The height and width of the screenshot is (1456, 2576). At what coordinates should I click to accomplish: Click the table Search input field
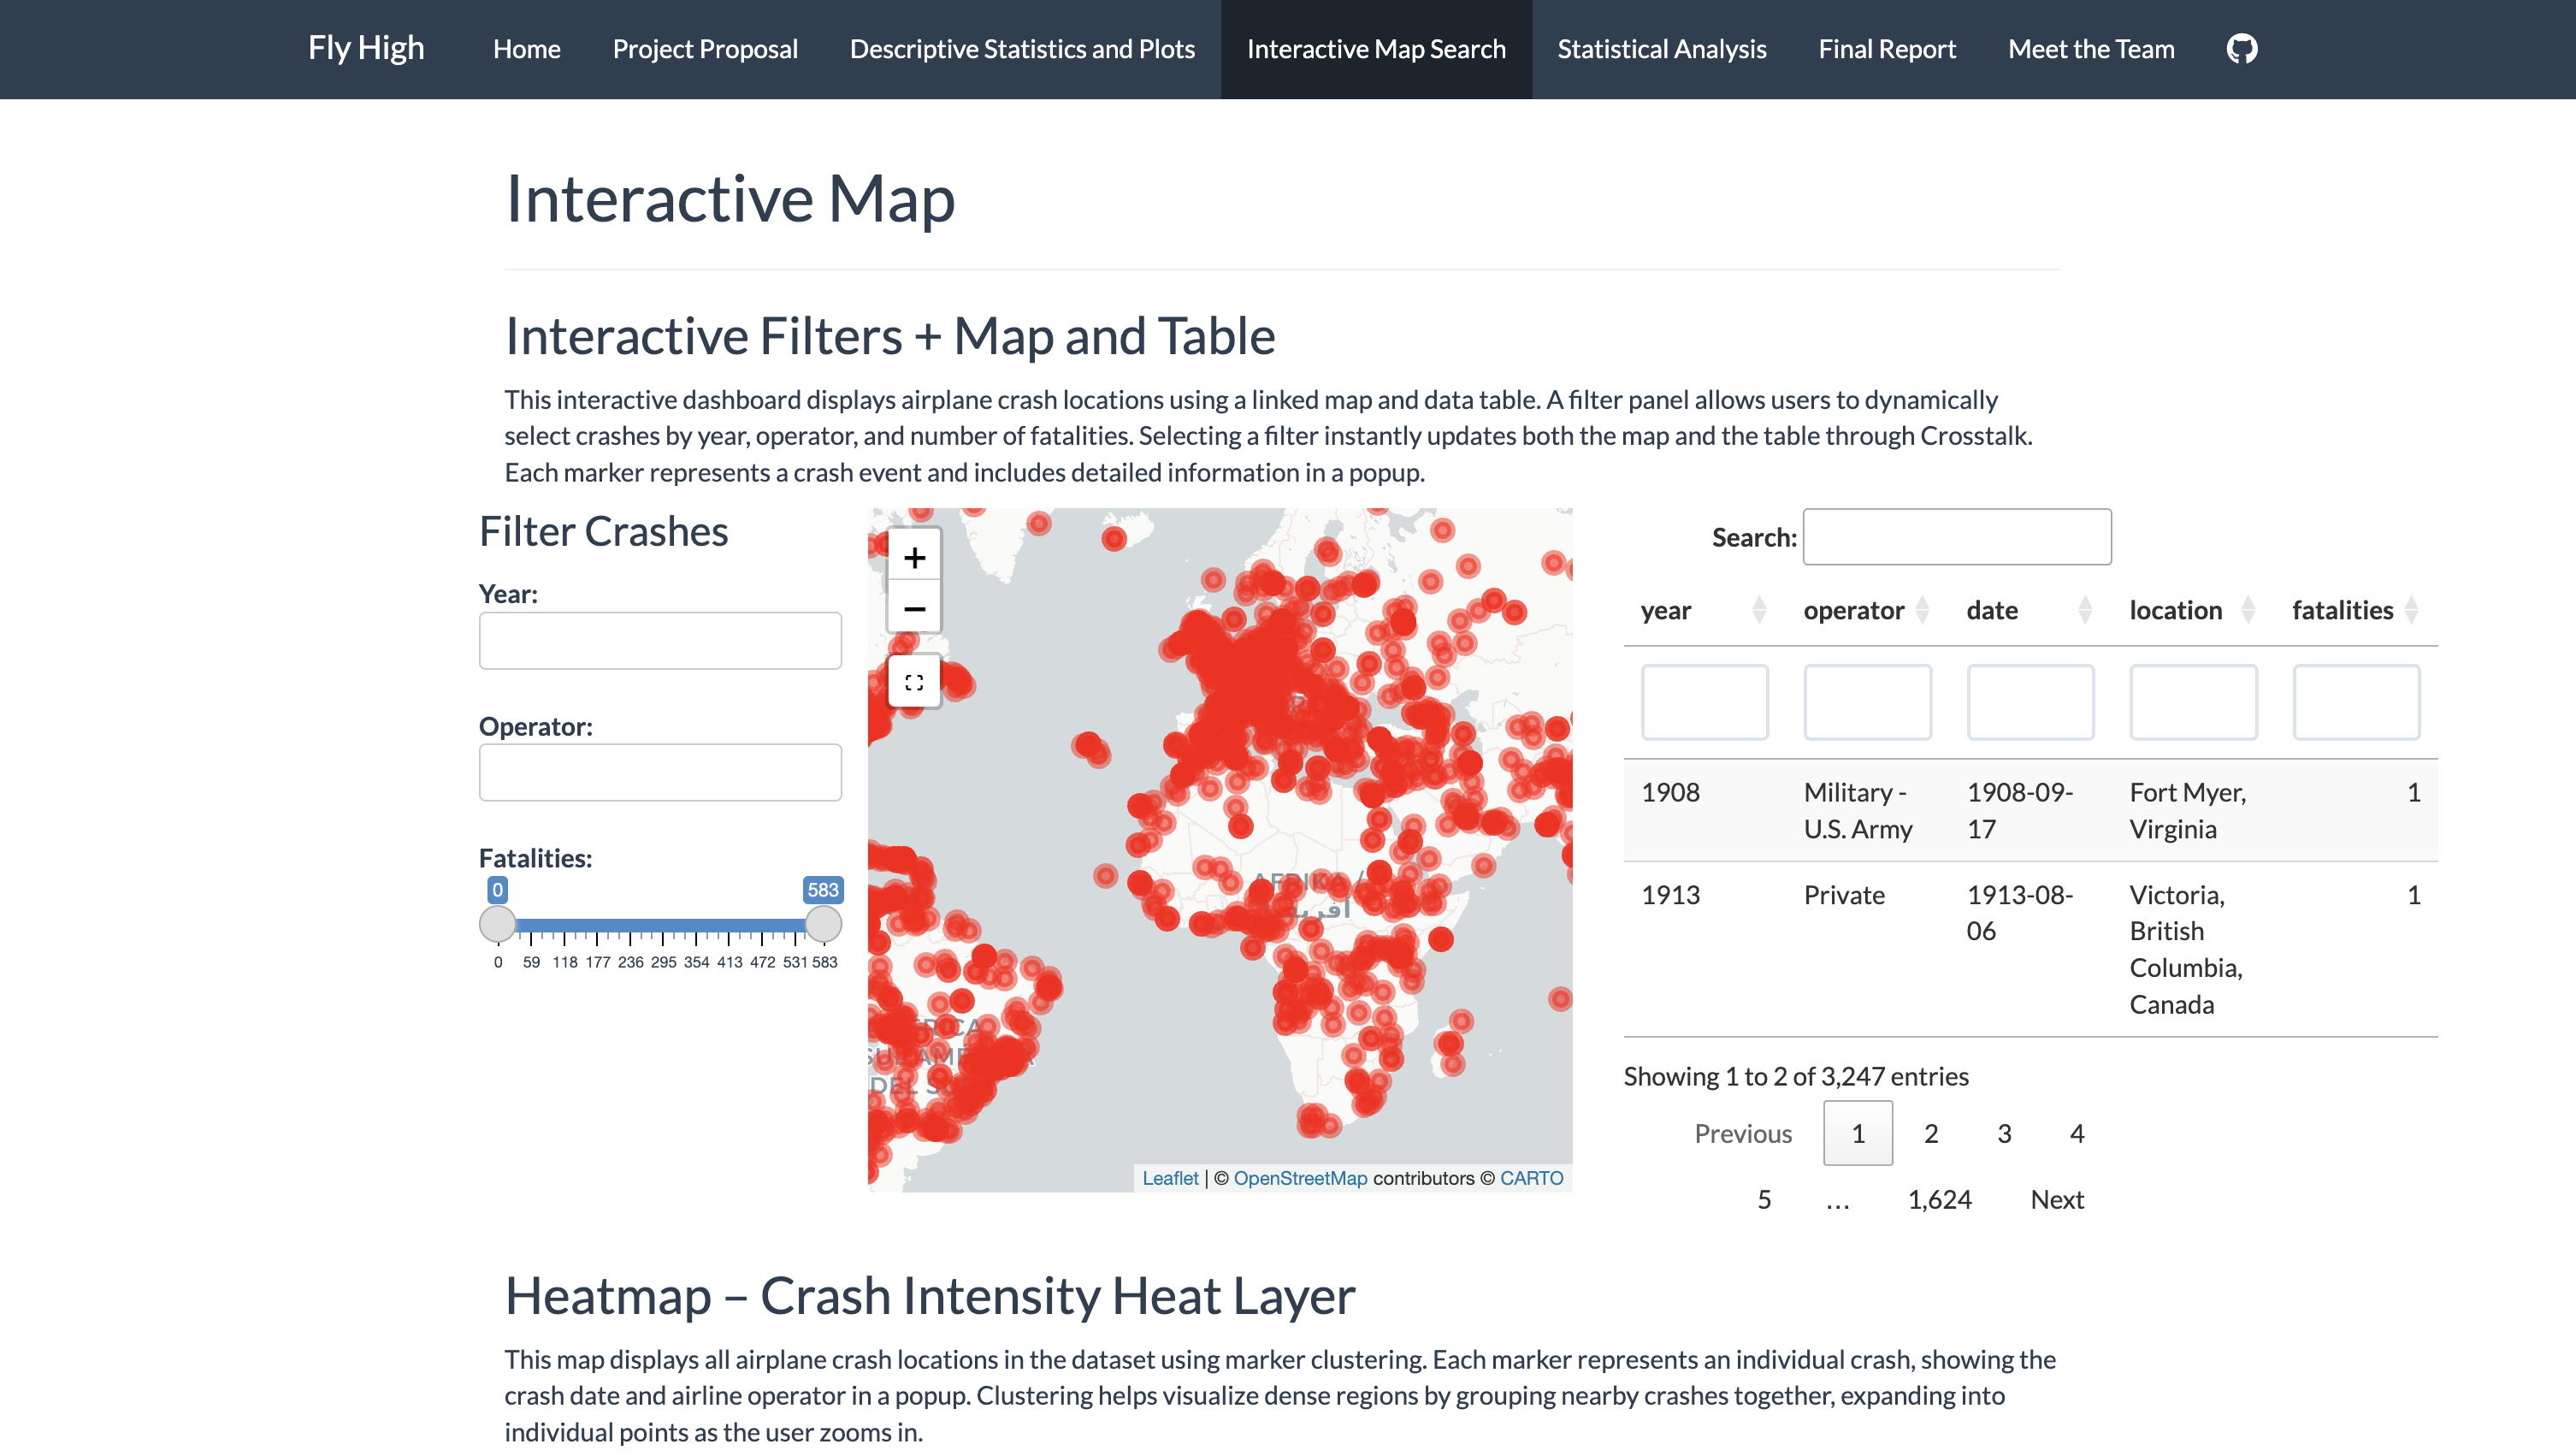[x=1956, y=537]
